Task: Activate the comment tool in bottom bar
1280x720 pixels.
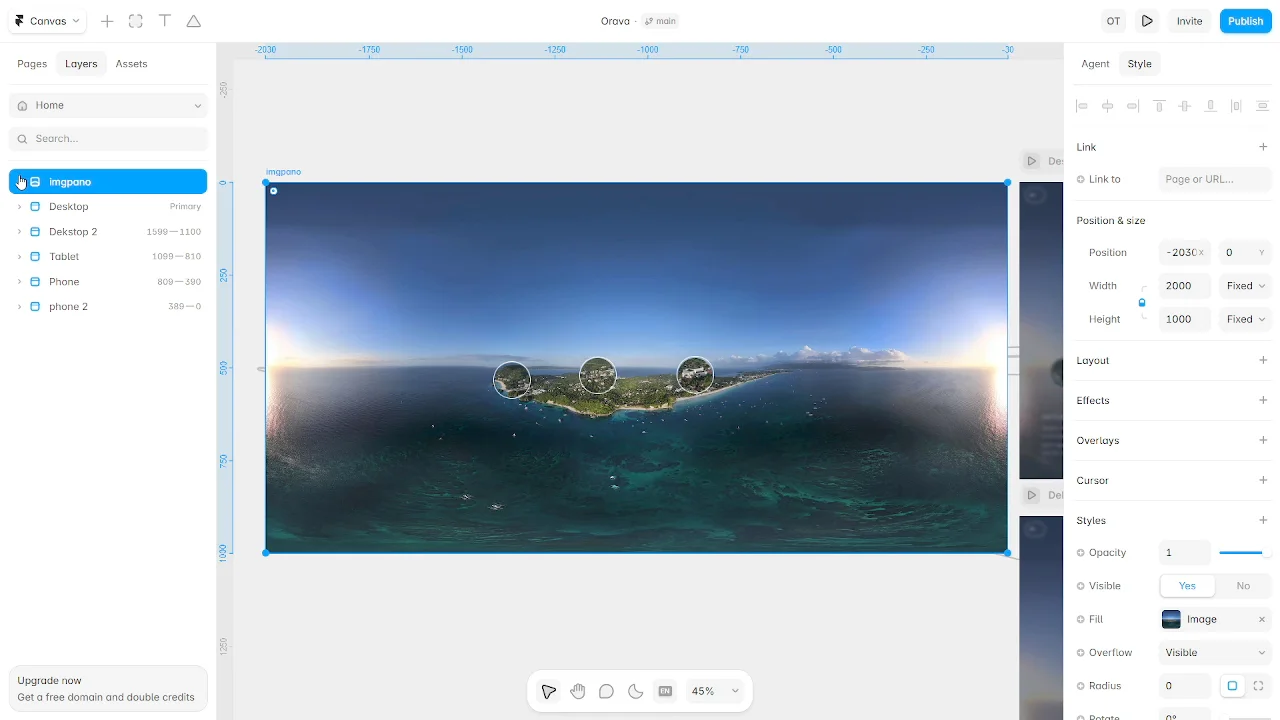Action: (x=606, y=691)
